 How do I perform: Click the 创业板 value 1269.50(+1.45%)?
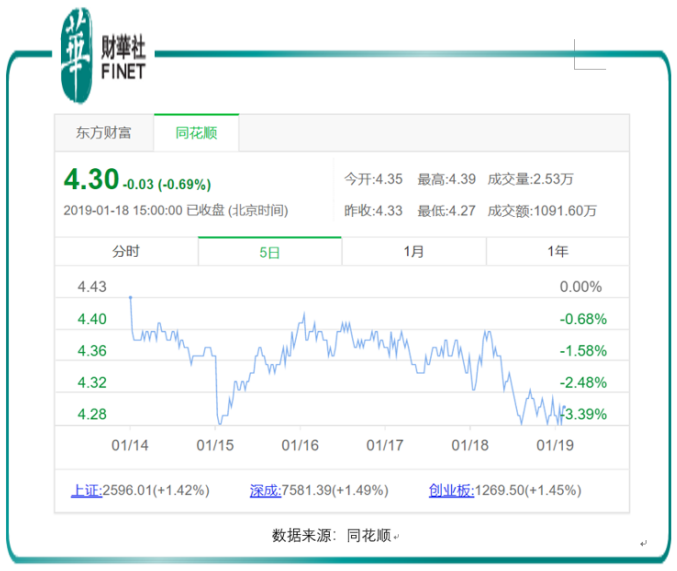tap(528, 490)
